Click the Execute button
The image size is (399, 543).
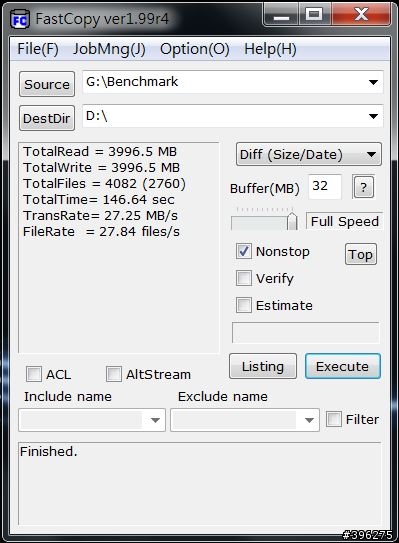pos(343,366)
